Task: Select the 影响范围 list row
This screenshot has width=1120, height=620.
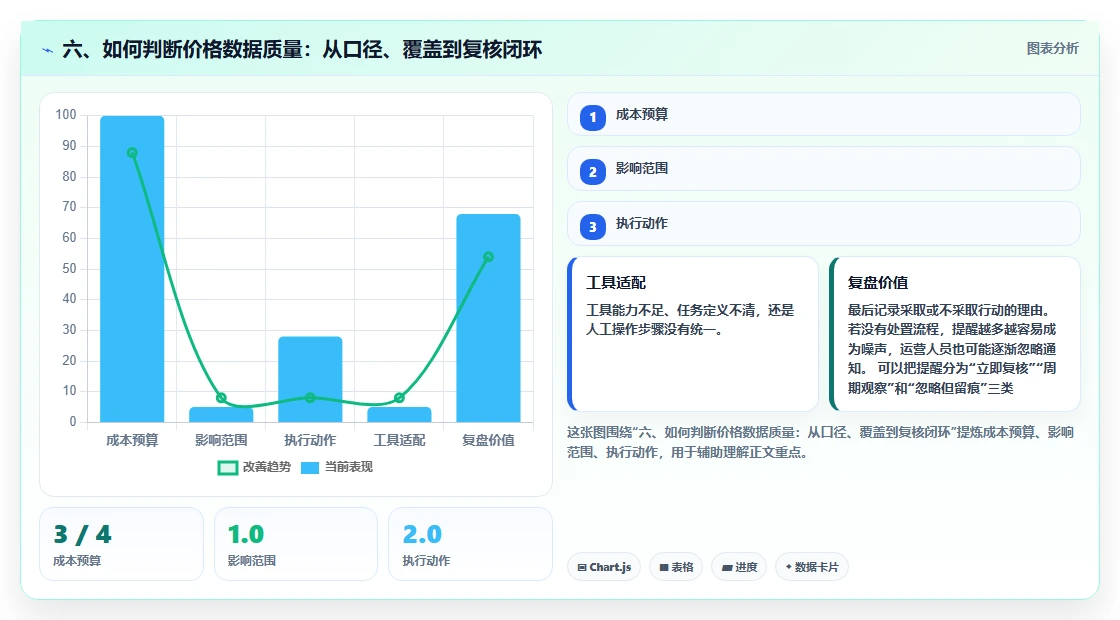Action: (x=824, y=169)
